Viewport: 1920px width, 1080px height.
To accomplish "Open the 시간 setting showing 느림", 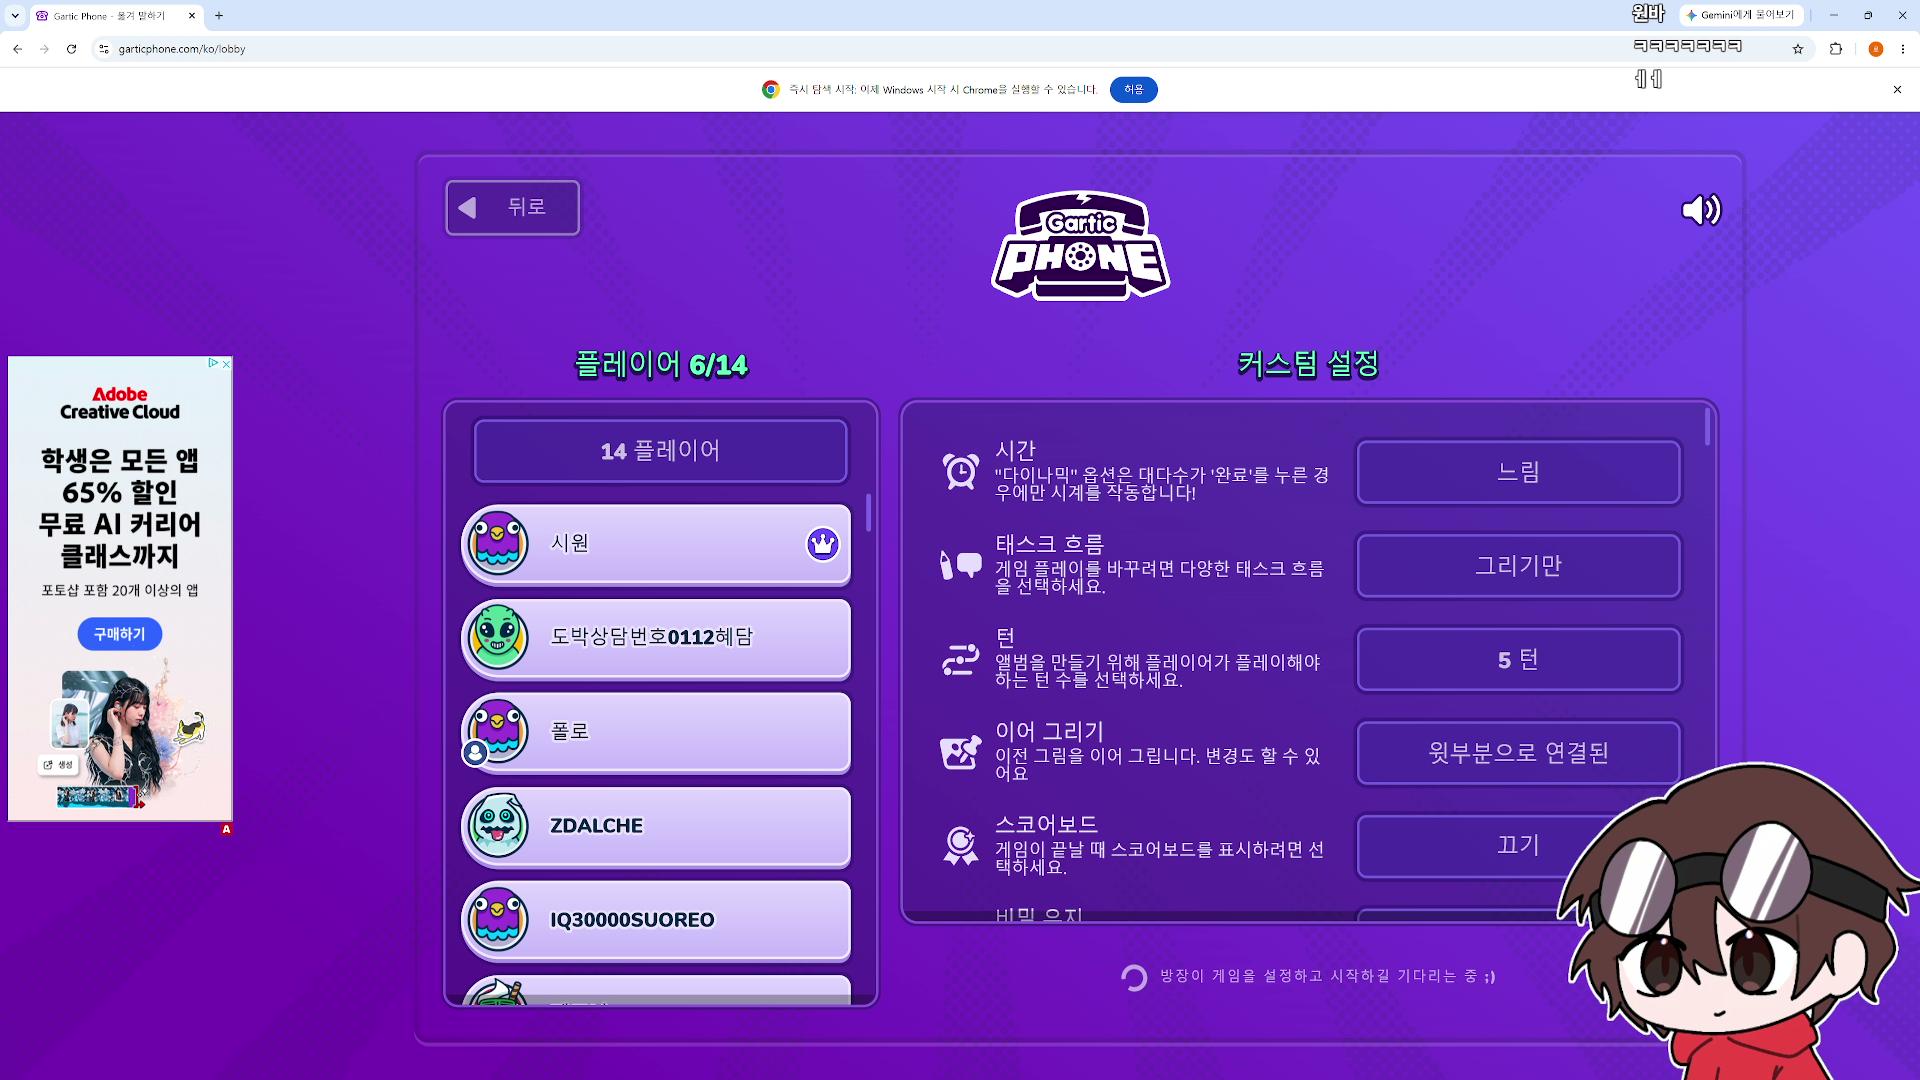I will [1518, 472].
